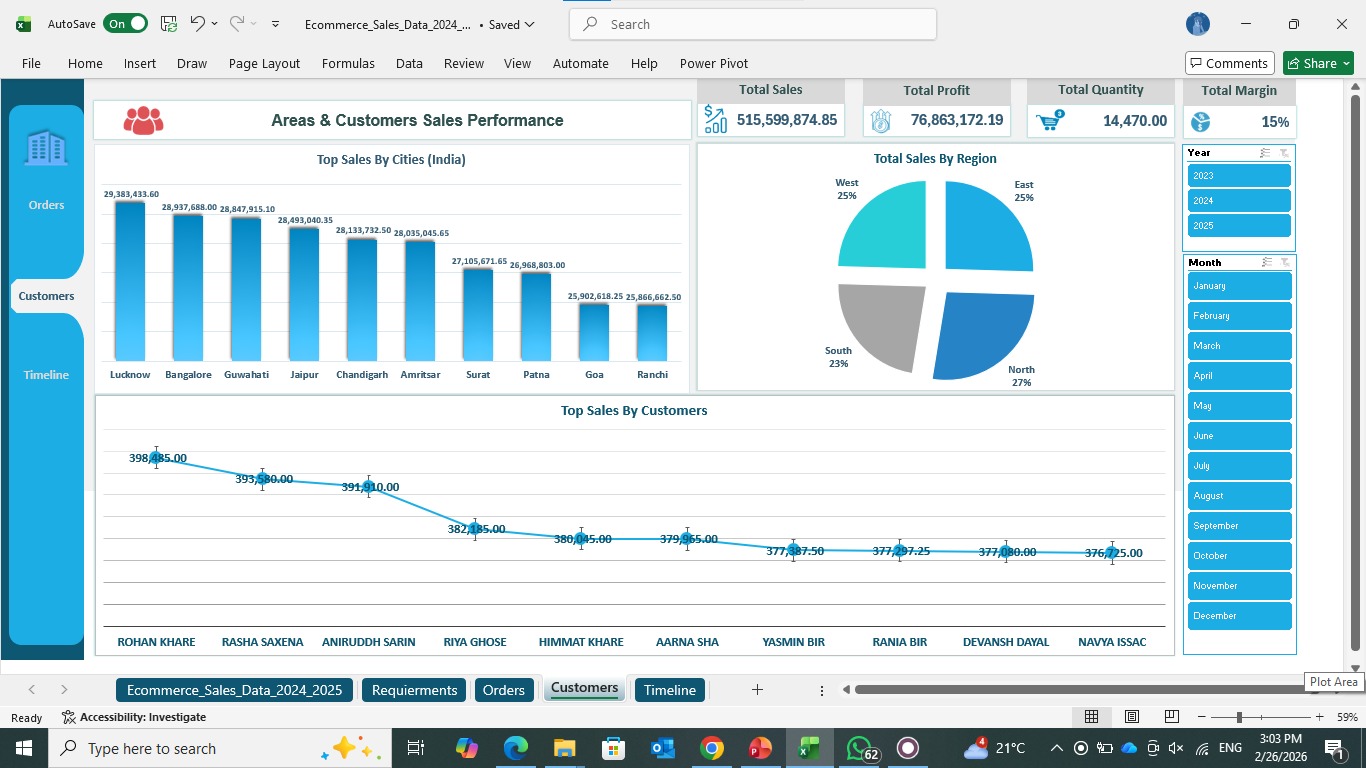1366x768 pixels.
Task: Toggle the March month slicer button
Action: [1239, 346]
